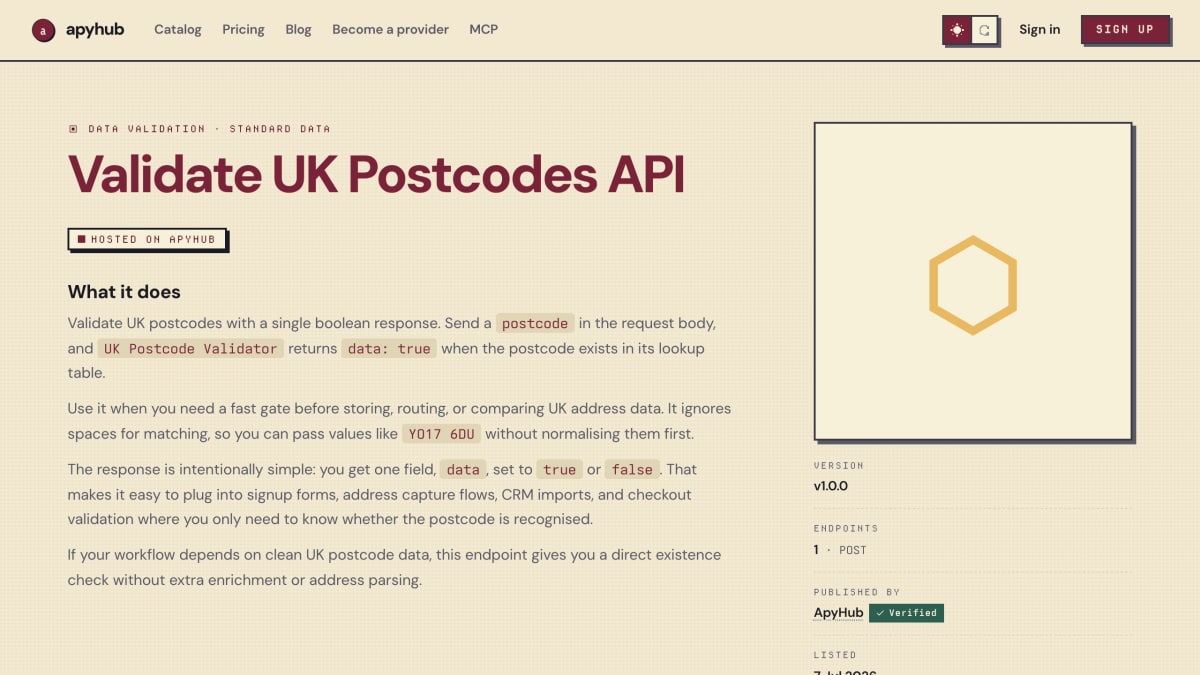This screenshot has height=675, width=1200.
Task: Click the Verified badge
Action: coord(906,613)
